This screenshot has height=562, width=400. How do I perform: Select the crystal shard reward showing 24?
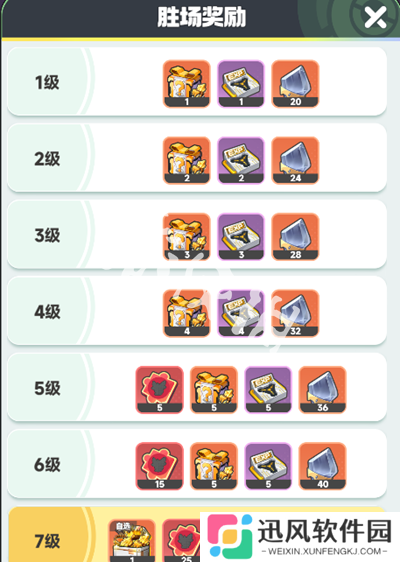(295, 160)
